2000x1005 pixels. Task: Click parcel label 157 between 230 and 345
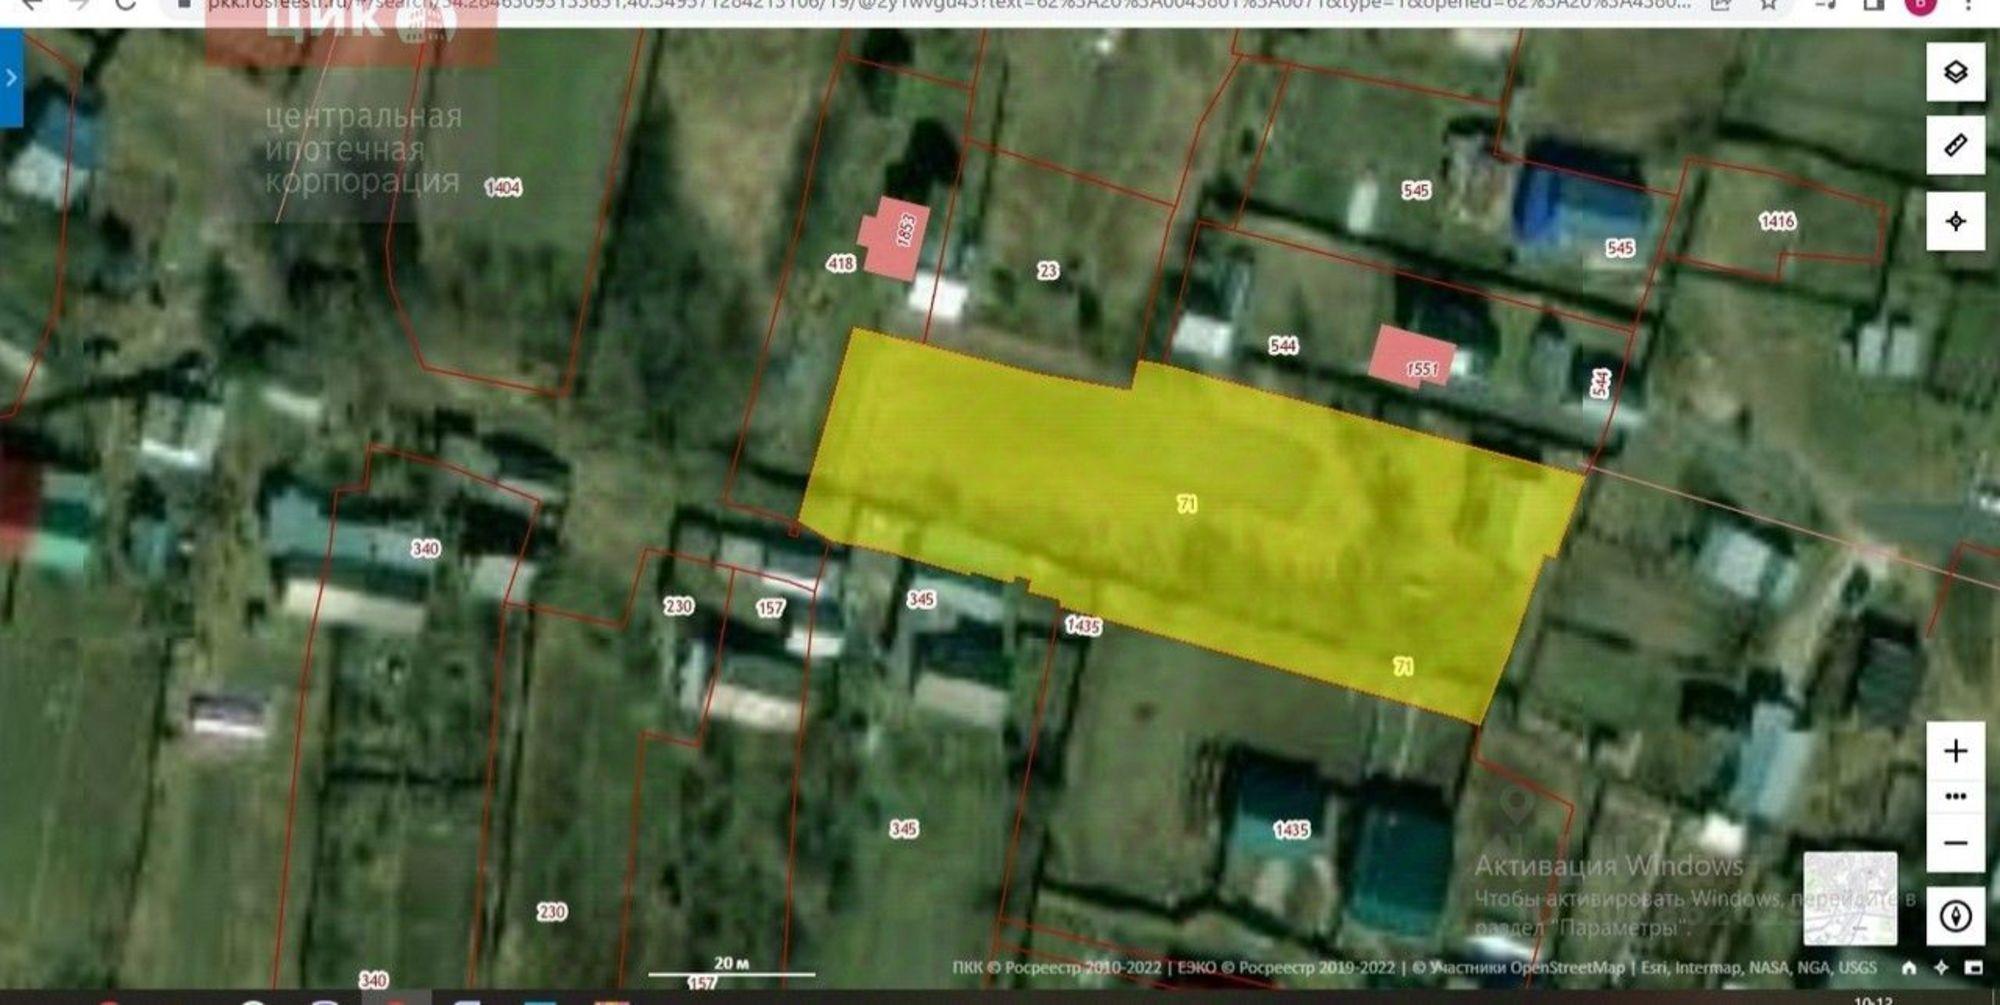coord(770,608)
